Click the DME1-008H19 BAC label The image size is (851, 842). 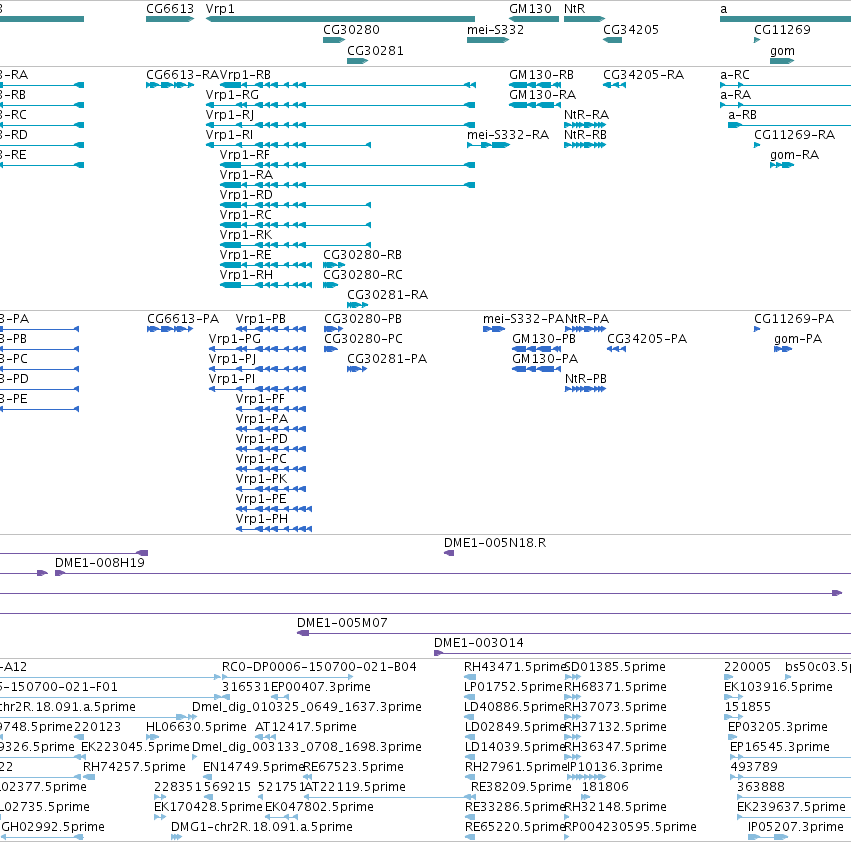(100, 564)
